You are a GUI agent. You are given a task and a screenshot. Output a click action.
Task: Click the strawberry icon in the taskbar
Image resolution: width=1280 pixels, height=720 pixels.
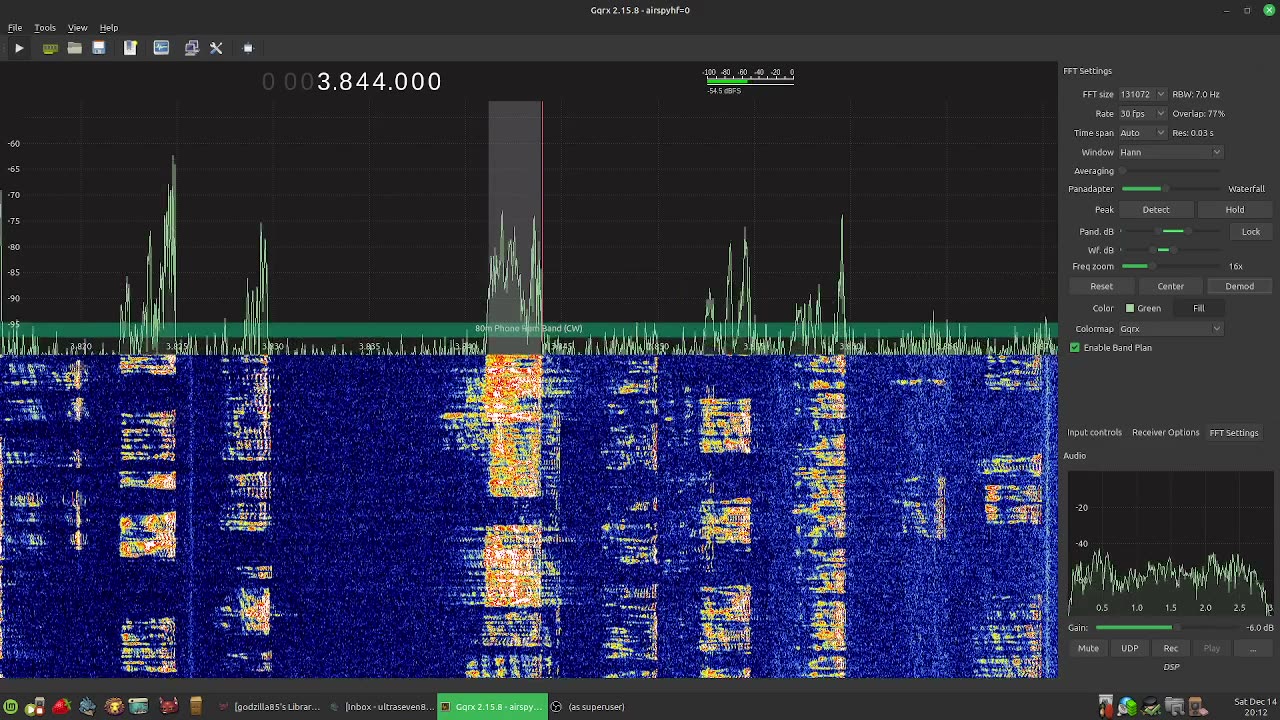click(61, 707)
